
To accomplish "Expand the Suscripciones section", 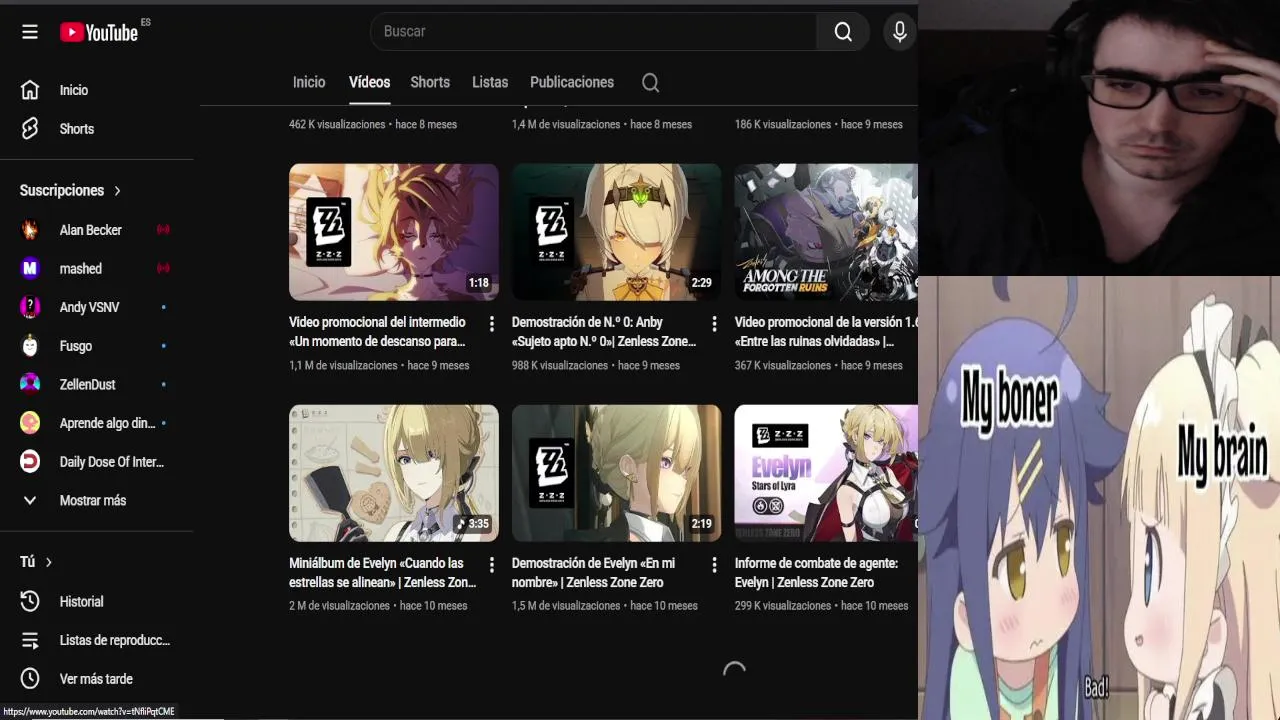I will (x=71, y=190).
